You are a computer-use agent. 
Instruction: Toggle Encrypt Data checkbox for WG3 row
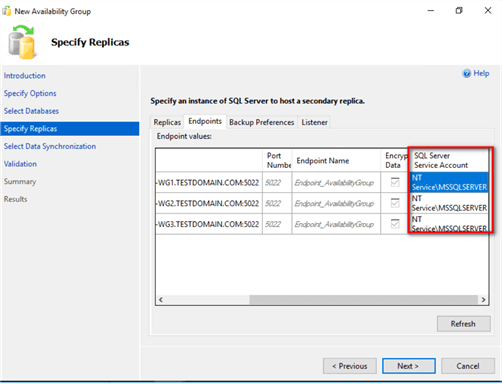395,223
